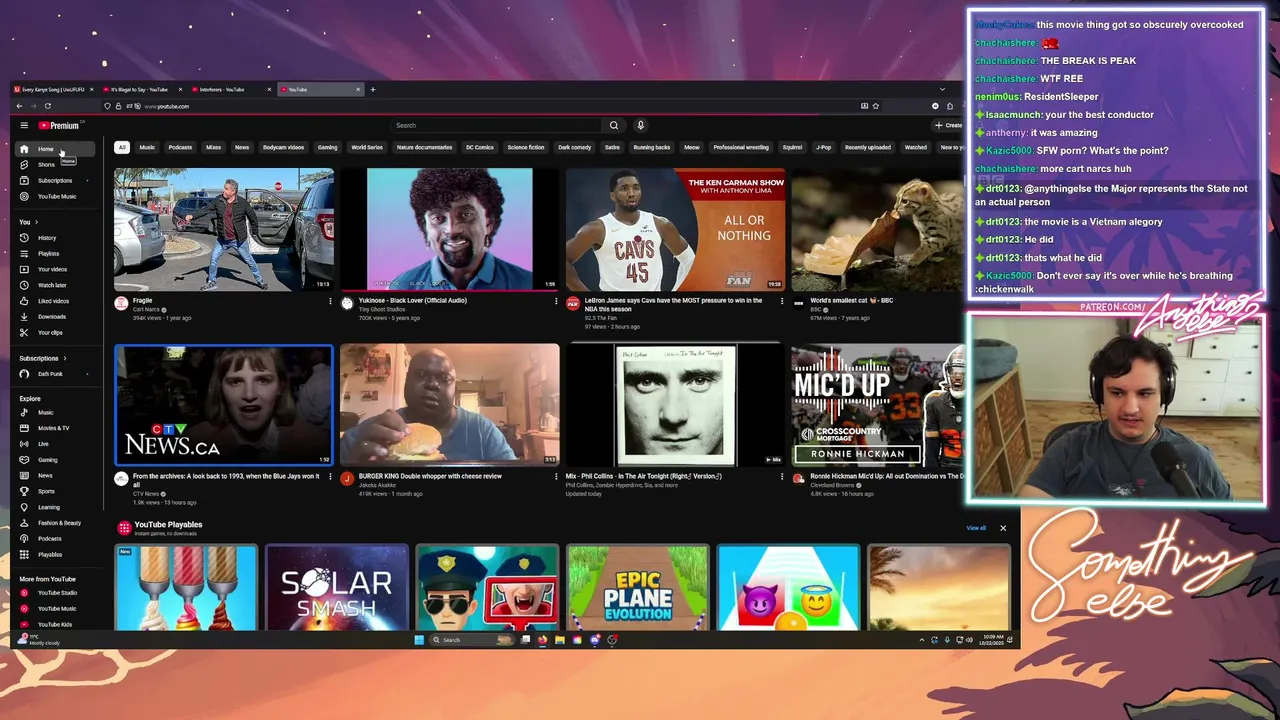Image resolution: width=1280 pixels, height=720 pixels.
Task: Open YouTube Studio under More from YouTube
Action: (x=56, y=593)
